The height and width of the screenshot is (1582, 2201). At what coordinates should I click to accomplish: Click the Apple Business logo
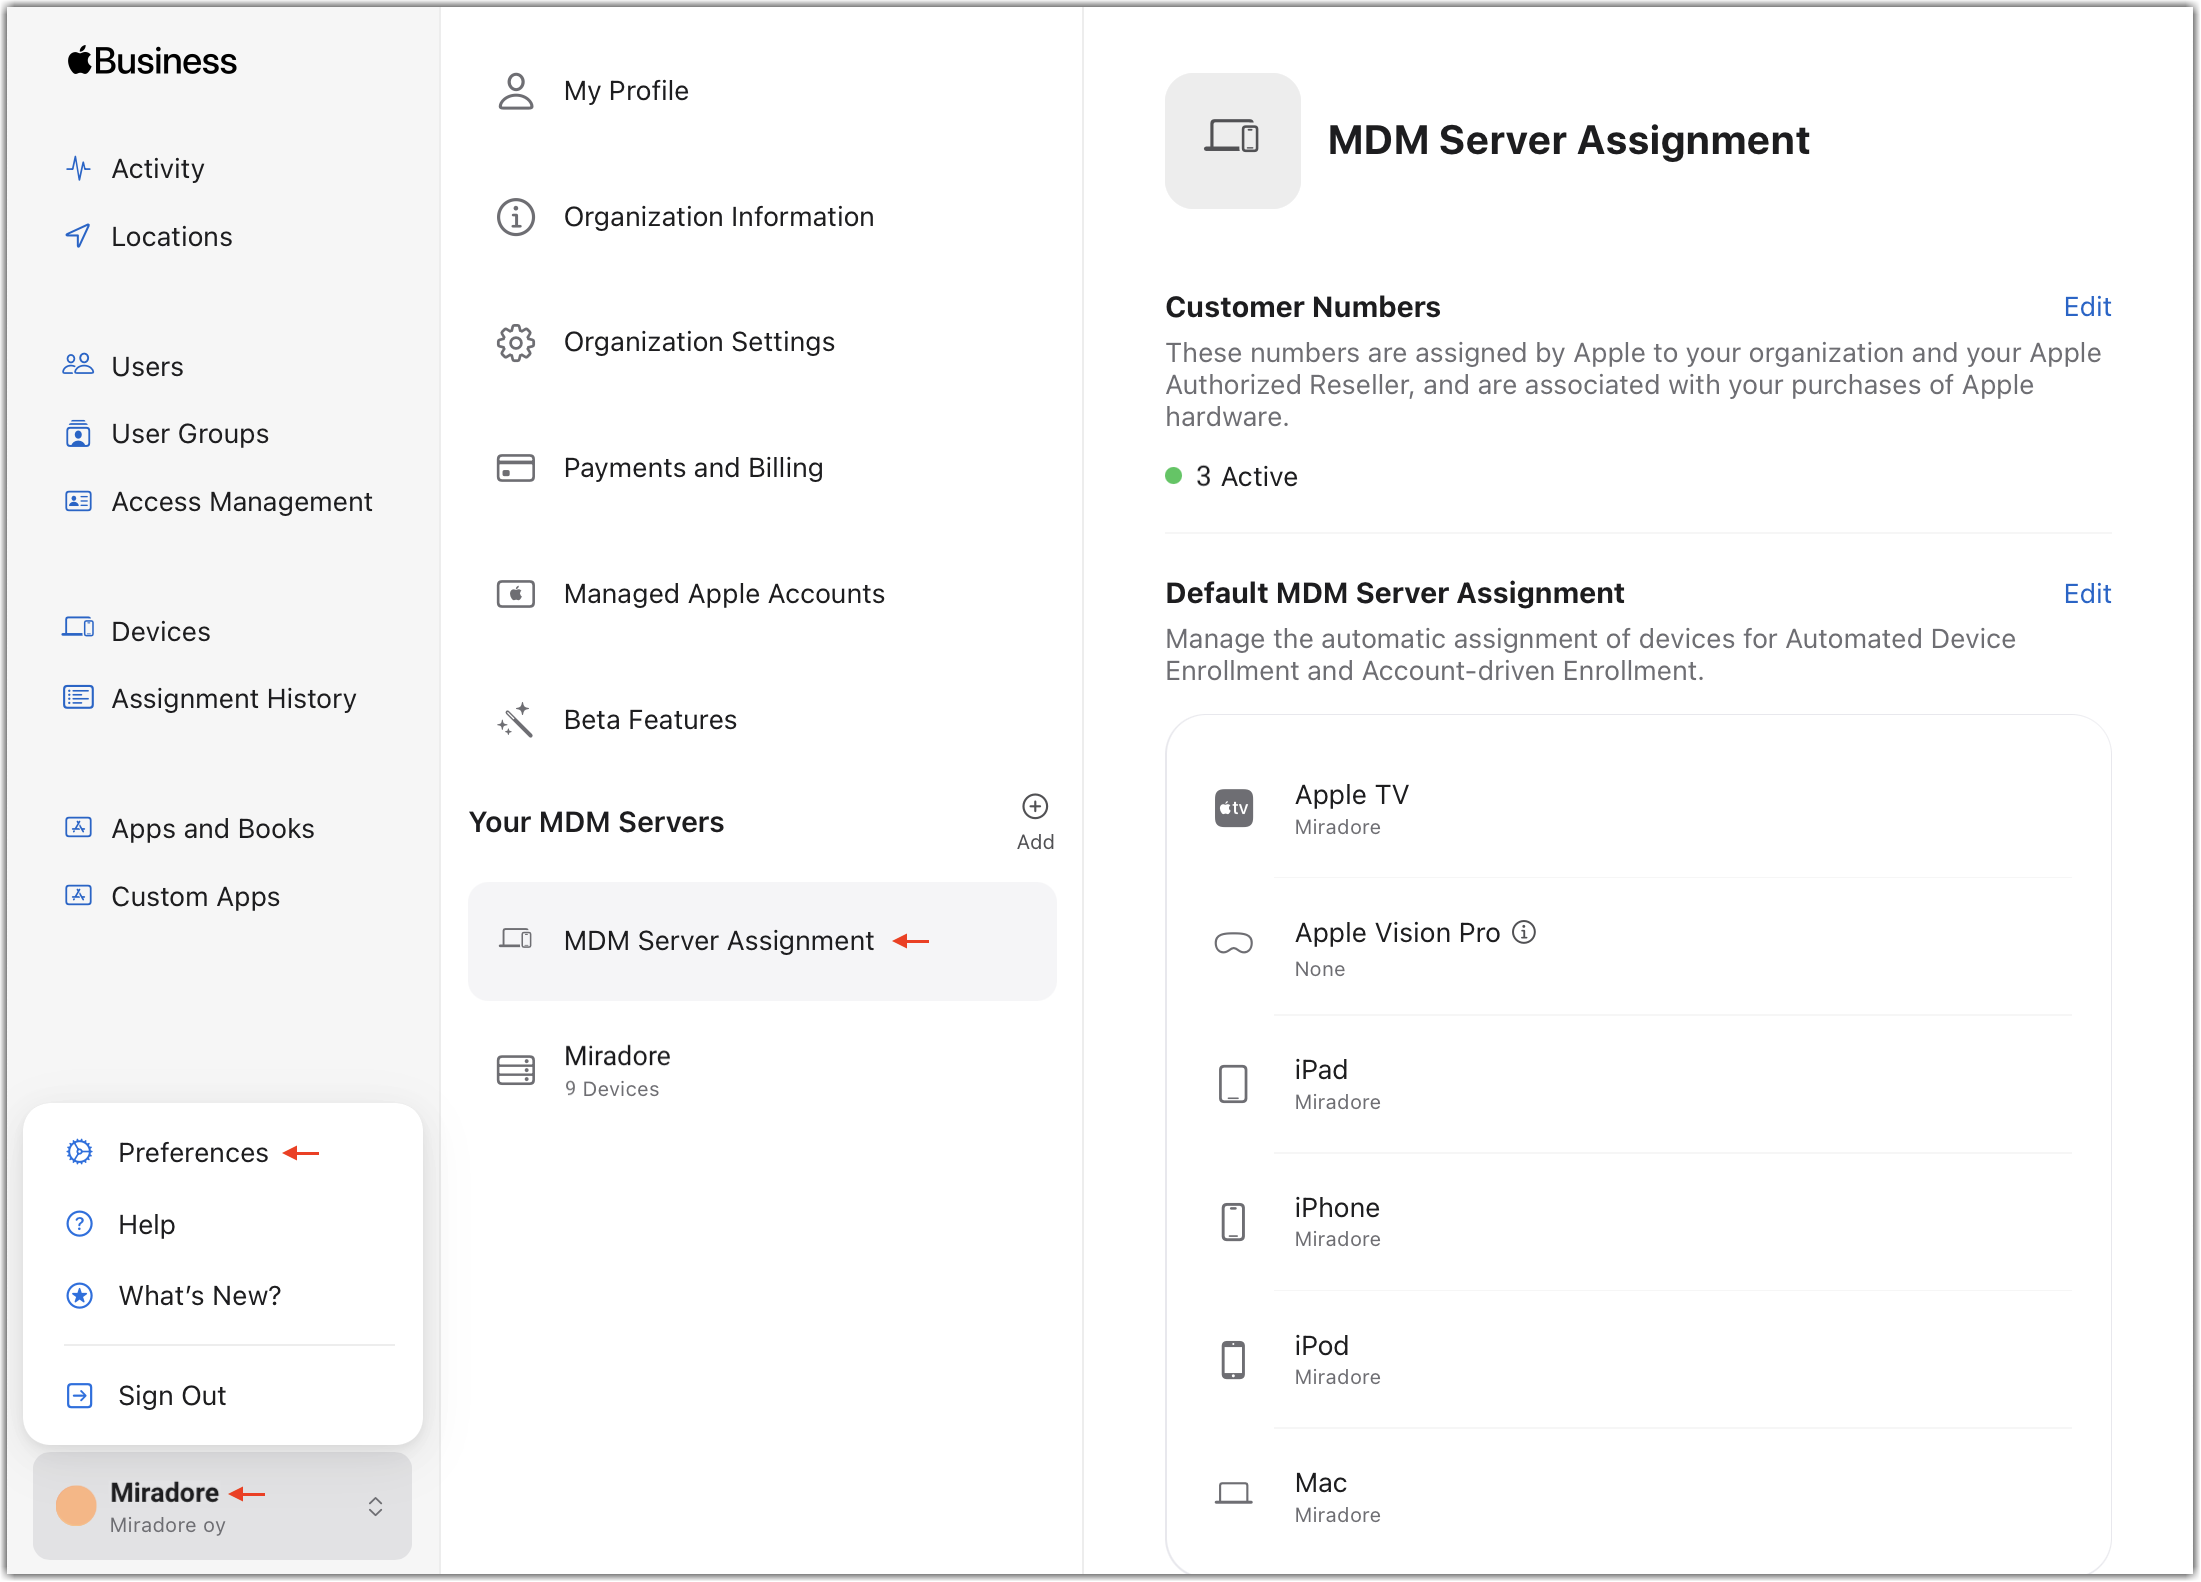click(152, 61)
